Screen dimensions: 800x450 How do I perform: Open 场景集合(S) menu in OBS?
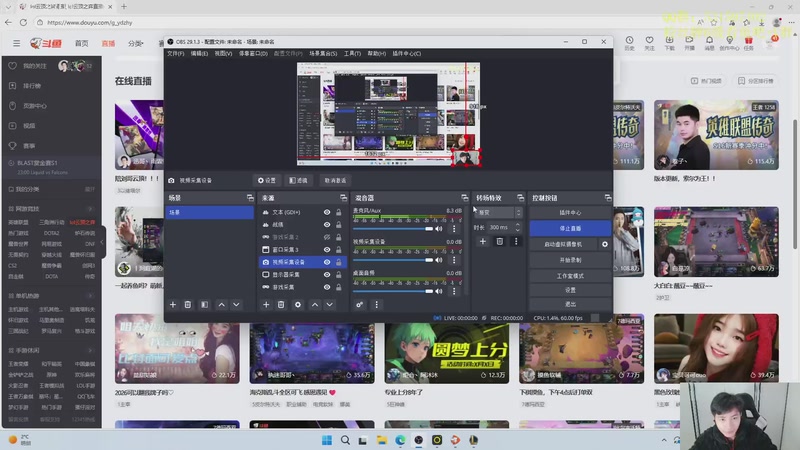(x=323, y=54)
